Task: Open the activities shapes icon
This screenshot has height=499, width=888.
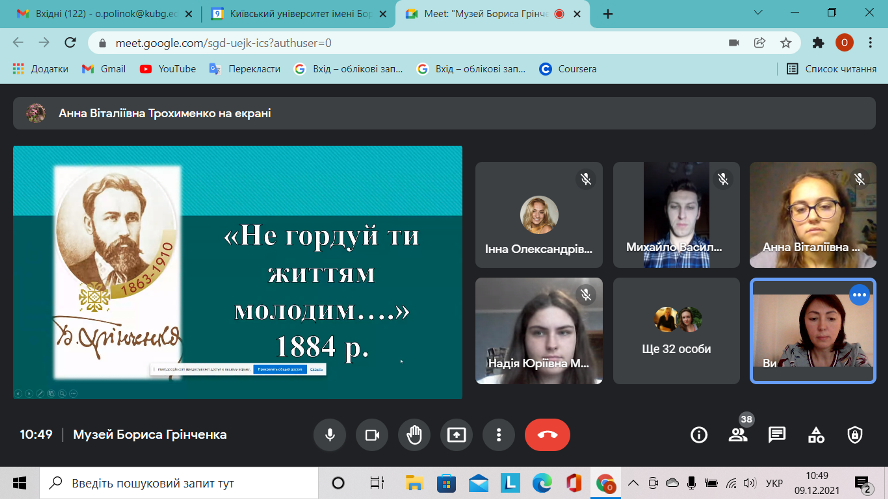Action: coord(816,435)
